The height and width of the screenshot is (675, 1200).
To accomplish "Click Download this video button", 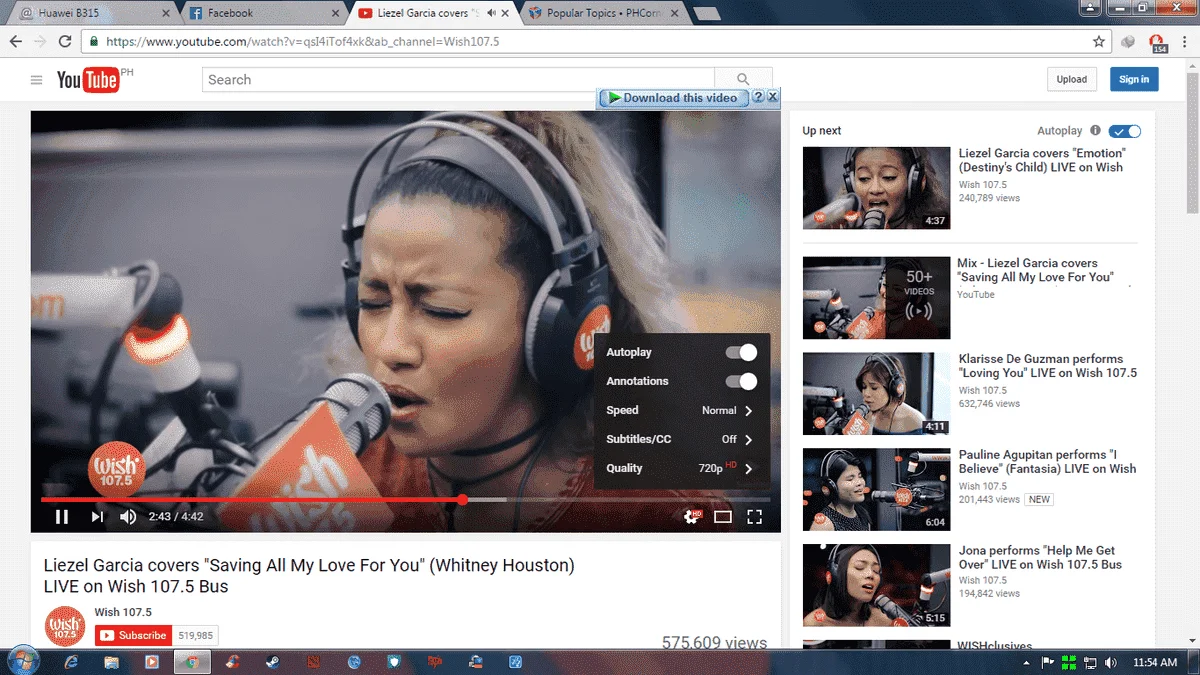I will [673, 97].
